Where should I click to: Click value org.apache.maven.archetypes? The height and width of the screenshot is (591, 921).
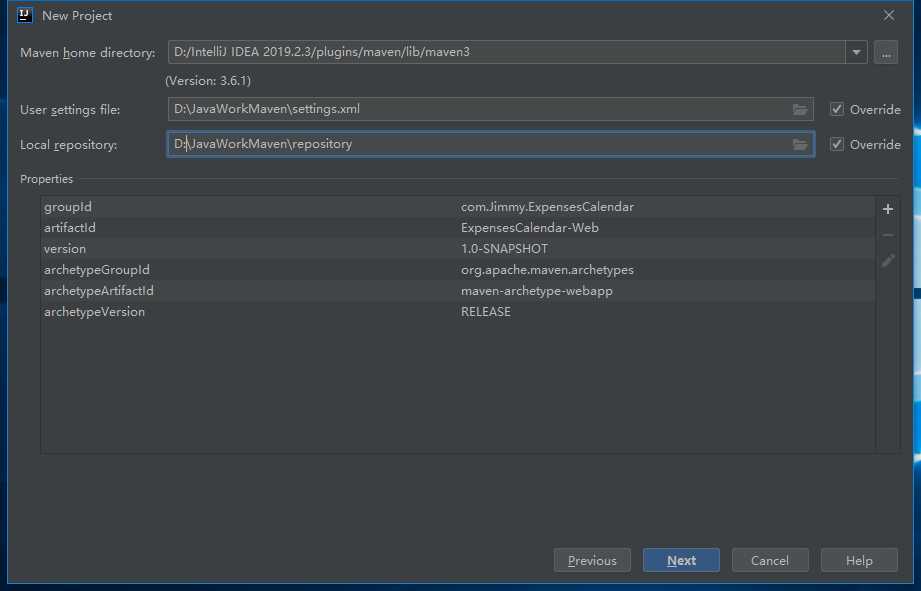tap(547, 270)
